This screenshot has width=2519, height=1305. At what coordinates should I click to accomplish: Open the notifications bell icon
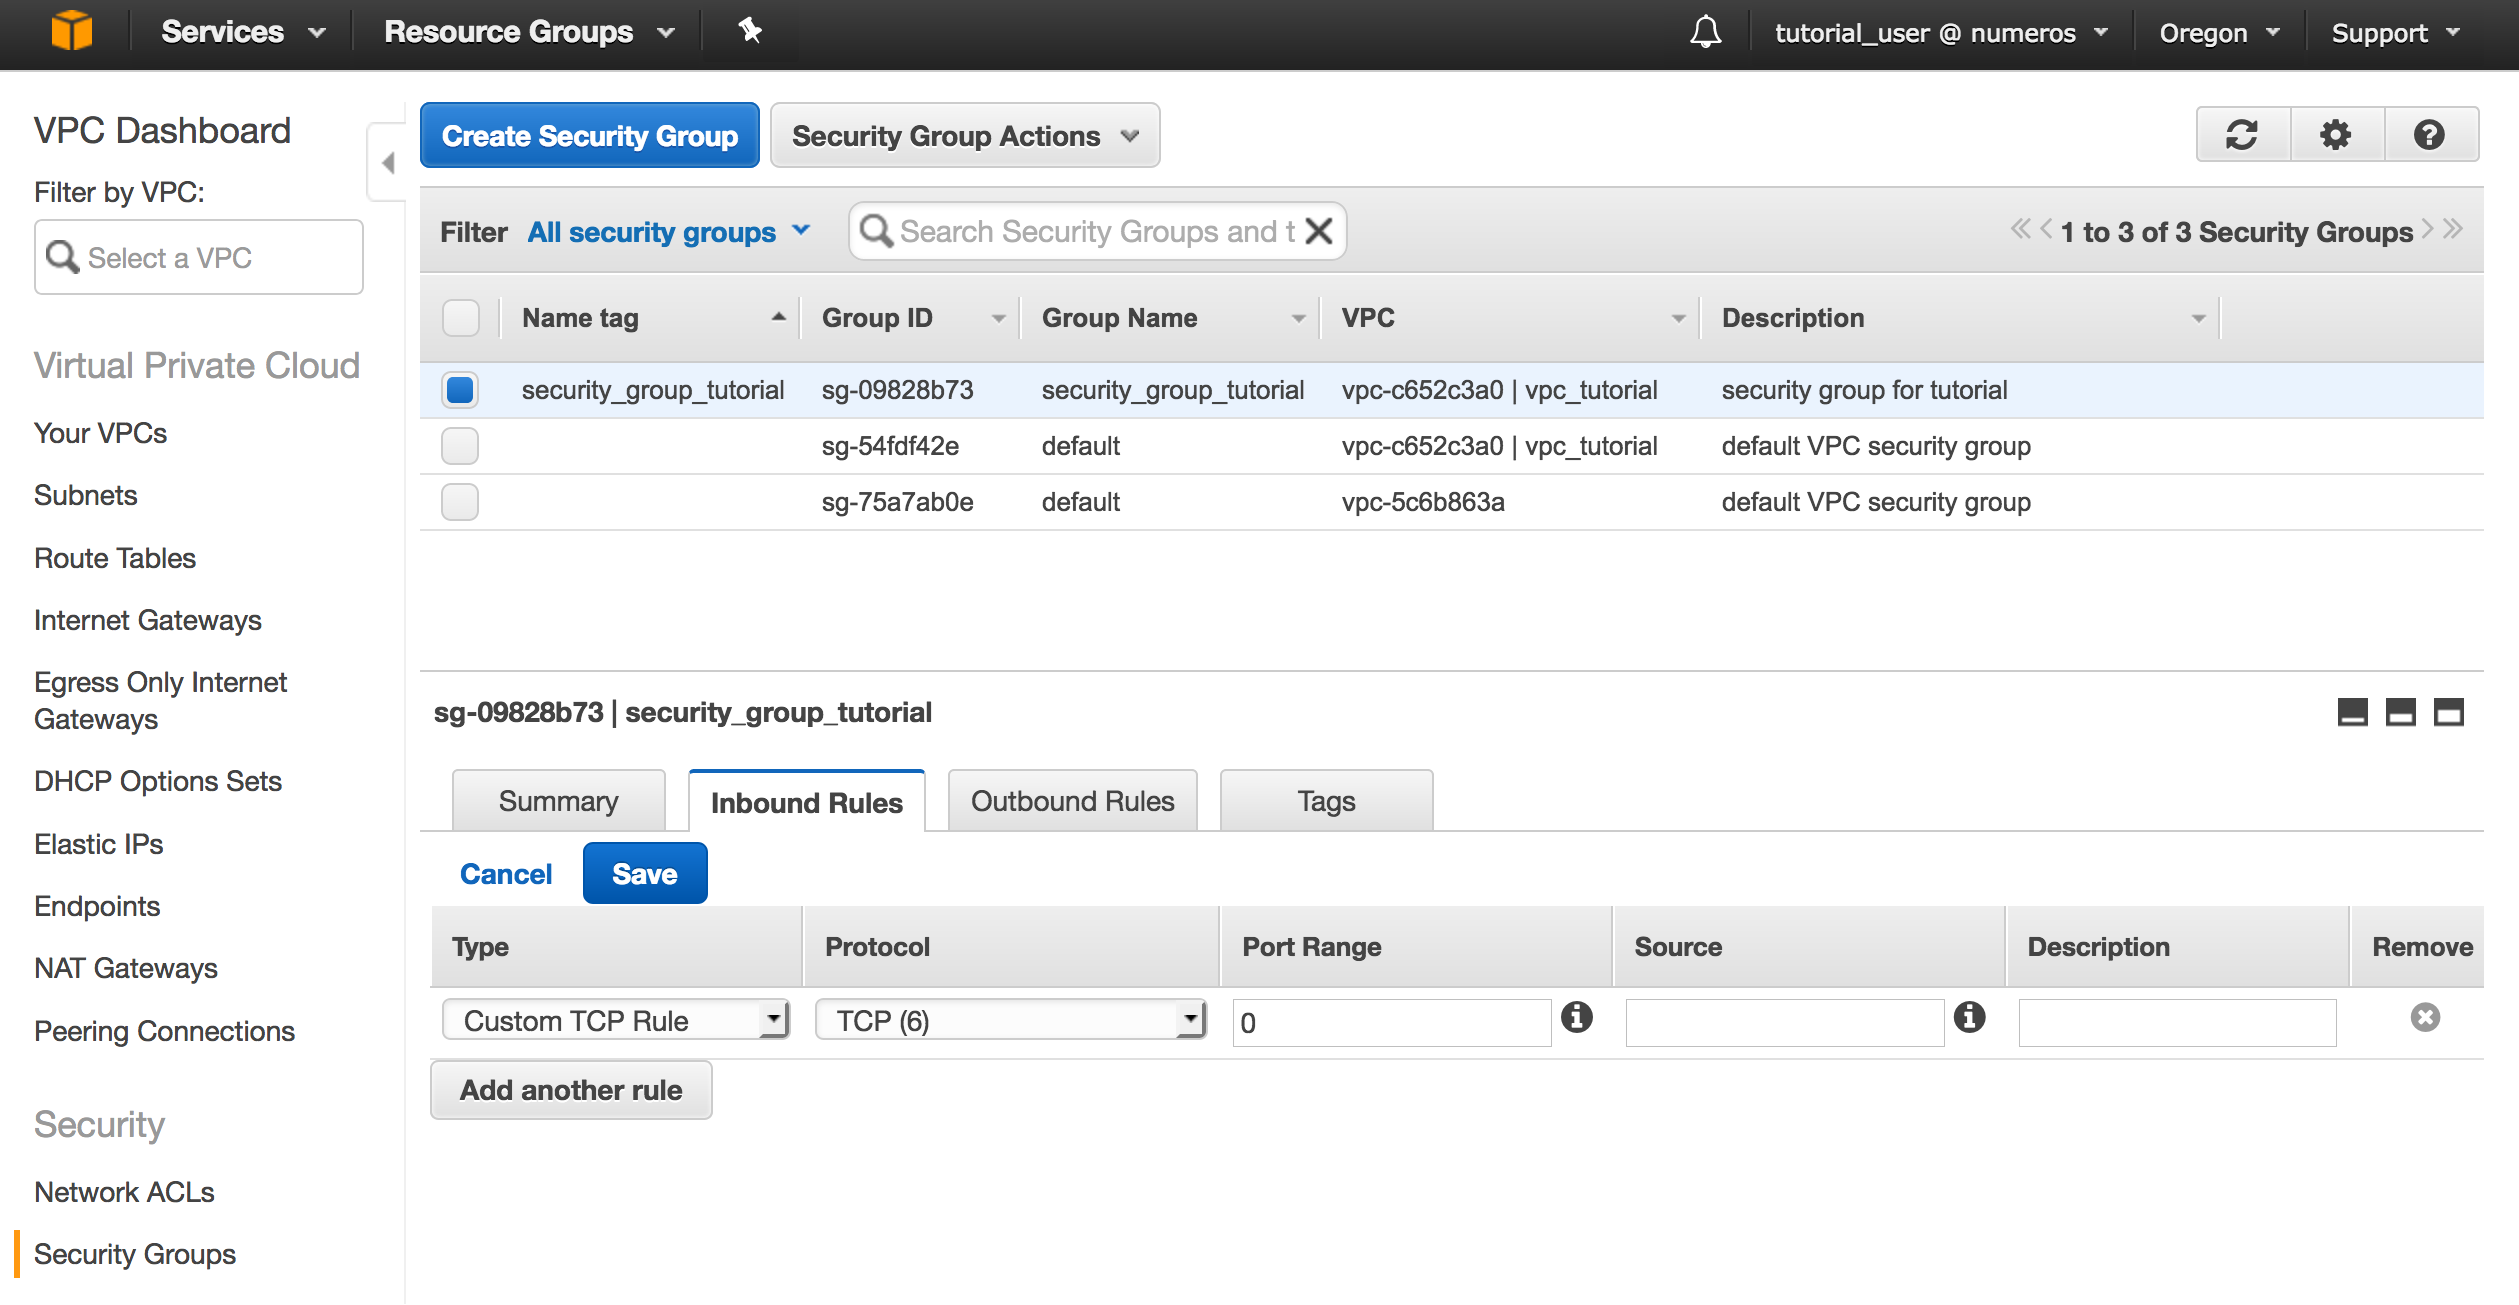pos(1705,33)
